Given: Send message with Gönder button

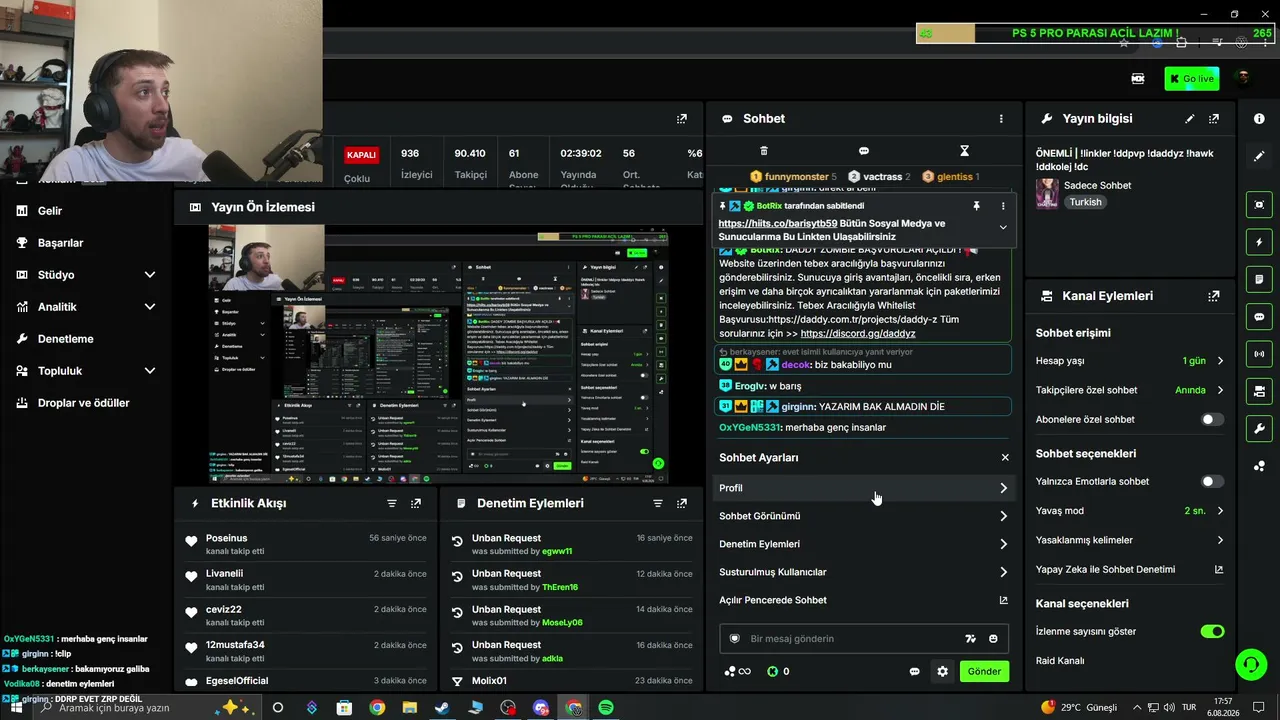Looking at the screenshot, I should point(983,672).
